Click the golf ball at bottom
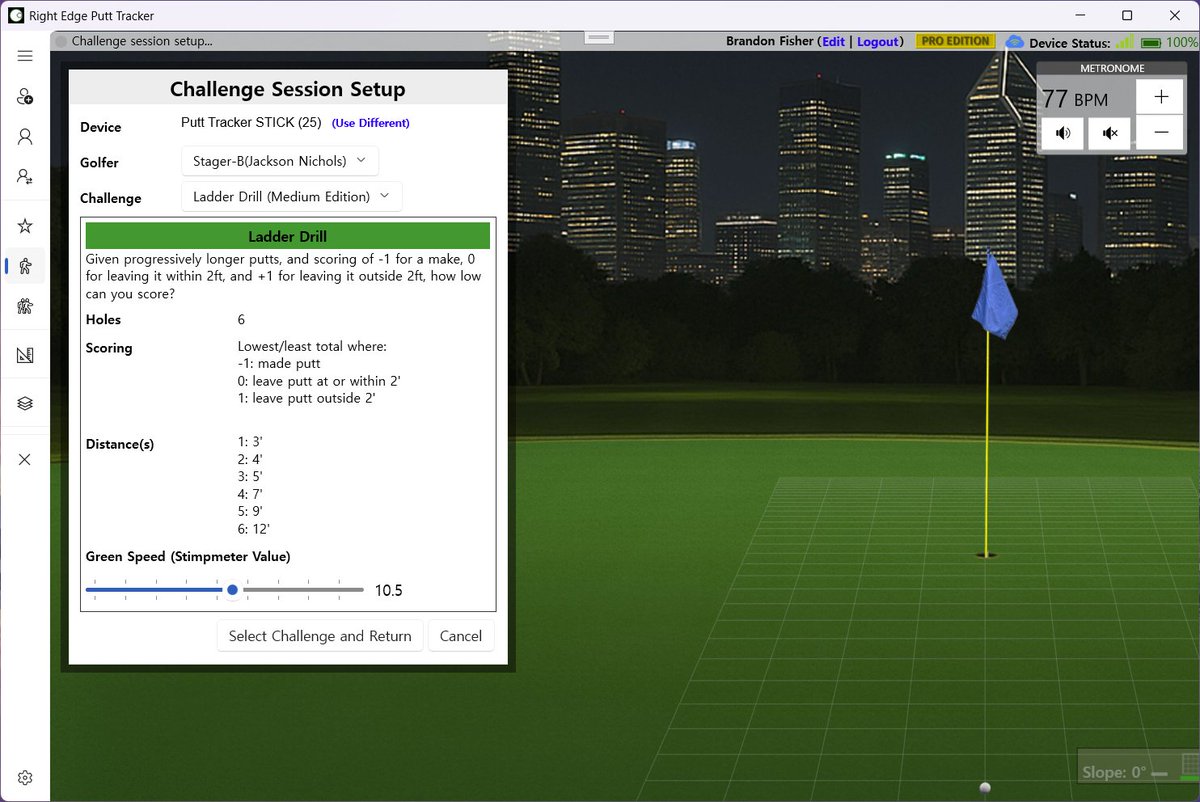1200x802 pixels. coord(985,787)
